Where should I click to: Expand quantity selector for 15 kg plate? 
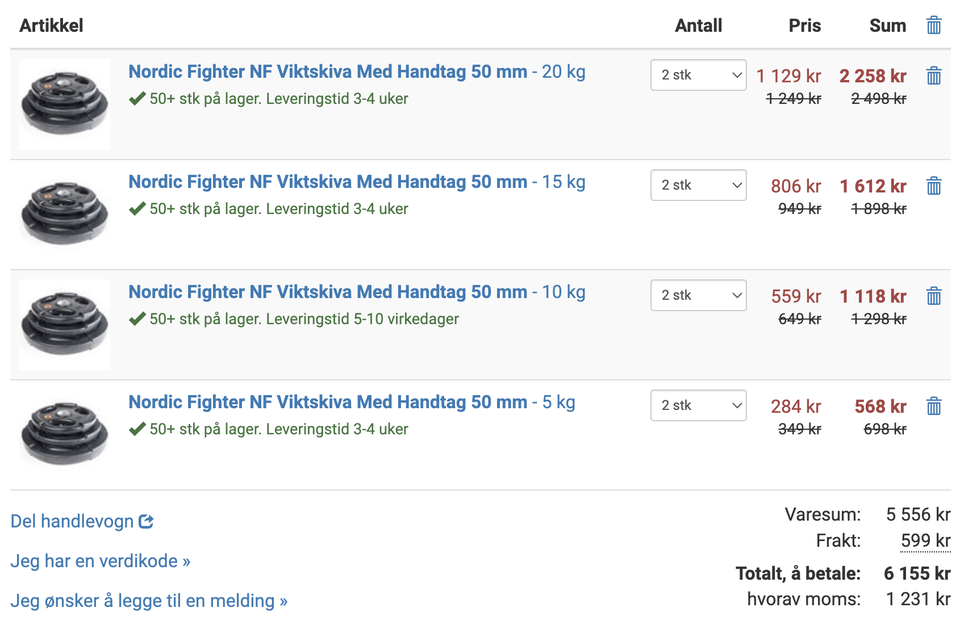coord(698,185)
